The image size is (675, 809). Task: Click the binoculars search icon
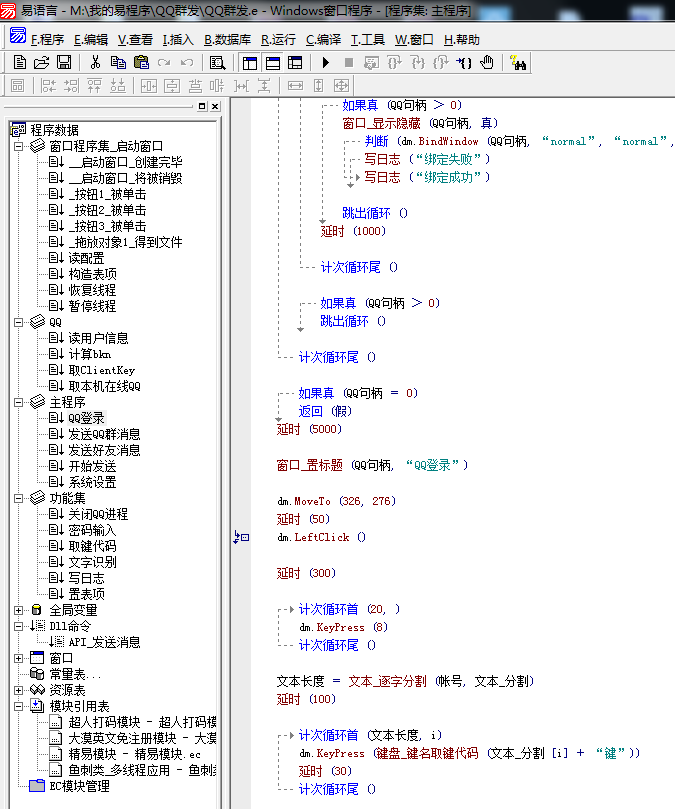click(x=519, y=62)
